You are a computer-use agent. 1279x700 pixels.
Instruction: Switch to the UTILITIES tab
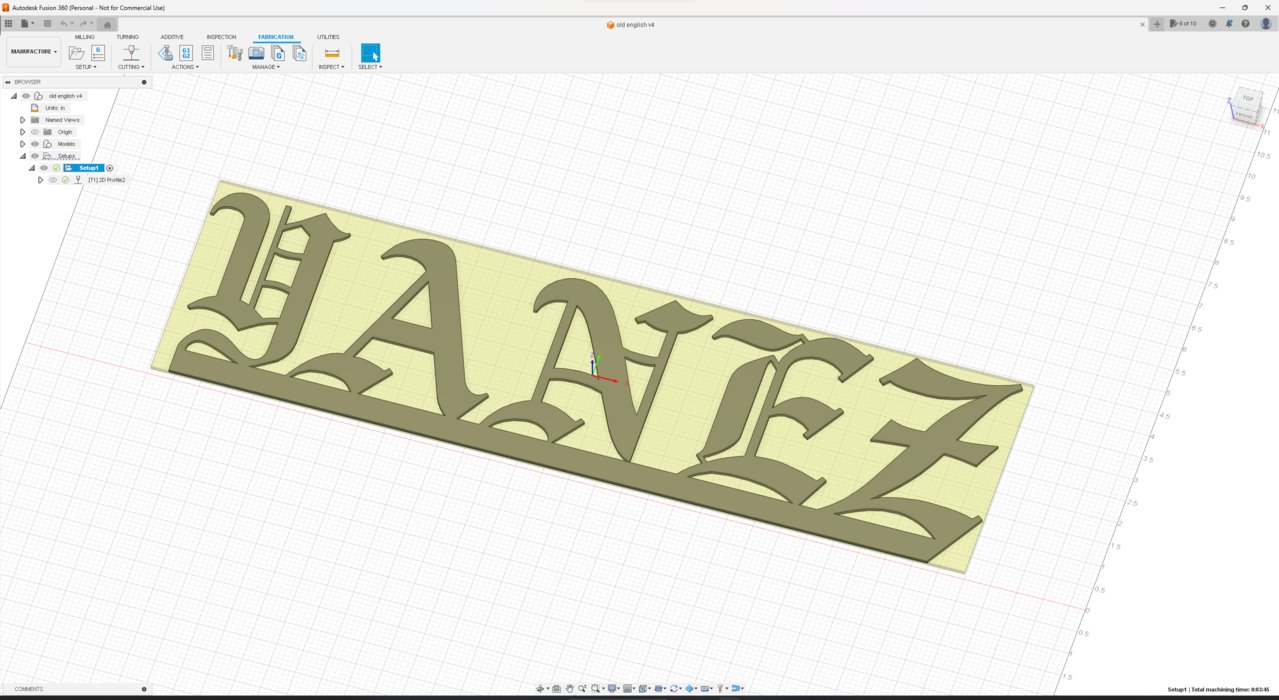tap(328, 37)
